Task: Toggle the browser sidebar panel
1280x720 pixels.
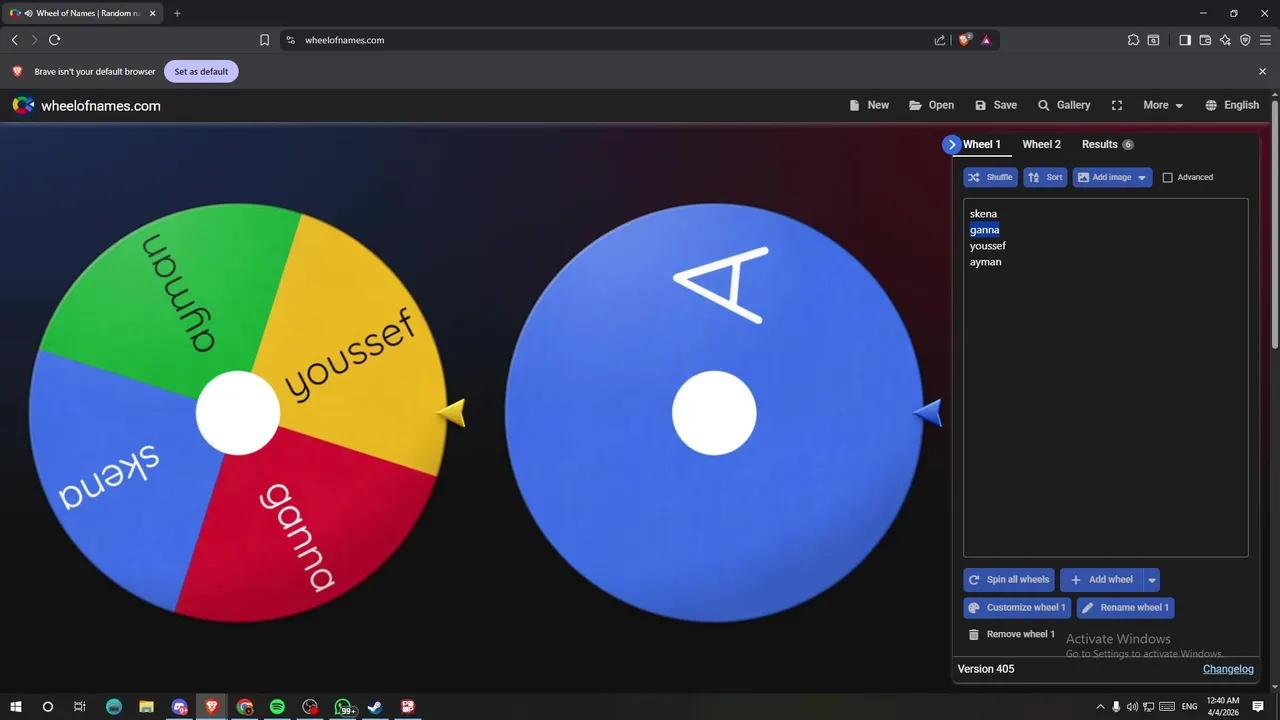Action: [x=1185, y=40]
